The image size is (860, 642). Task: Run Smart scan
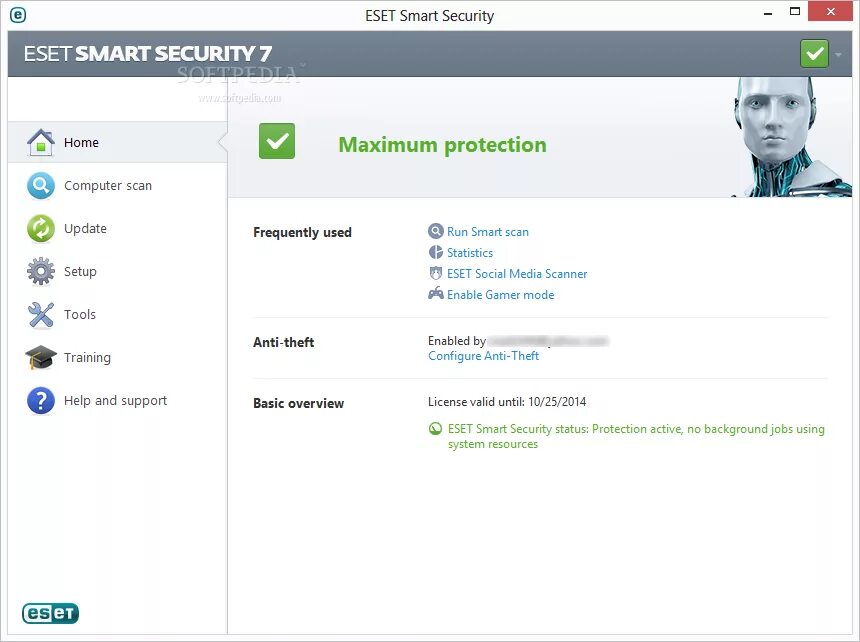(487, 231)
